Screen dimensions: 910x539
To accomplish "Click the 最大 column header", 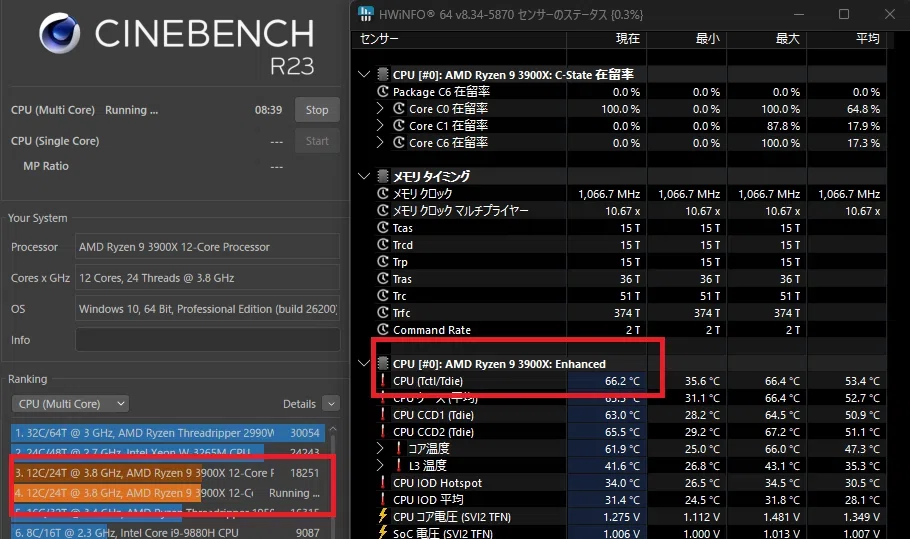I will pyautogui.click(x=788, y=38).
